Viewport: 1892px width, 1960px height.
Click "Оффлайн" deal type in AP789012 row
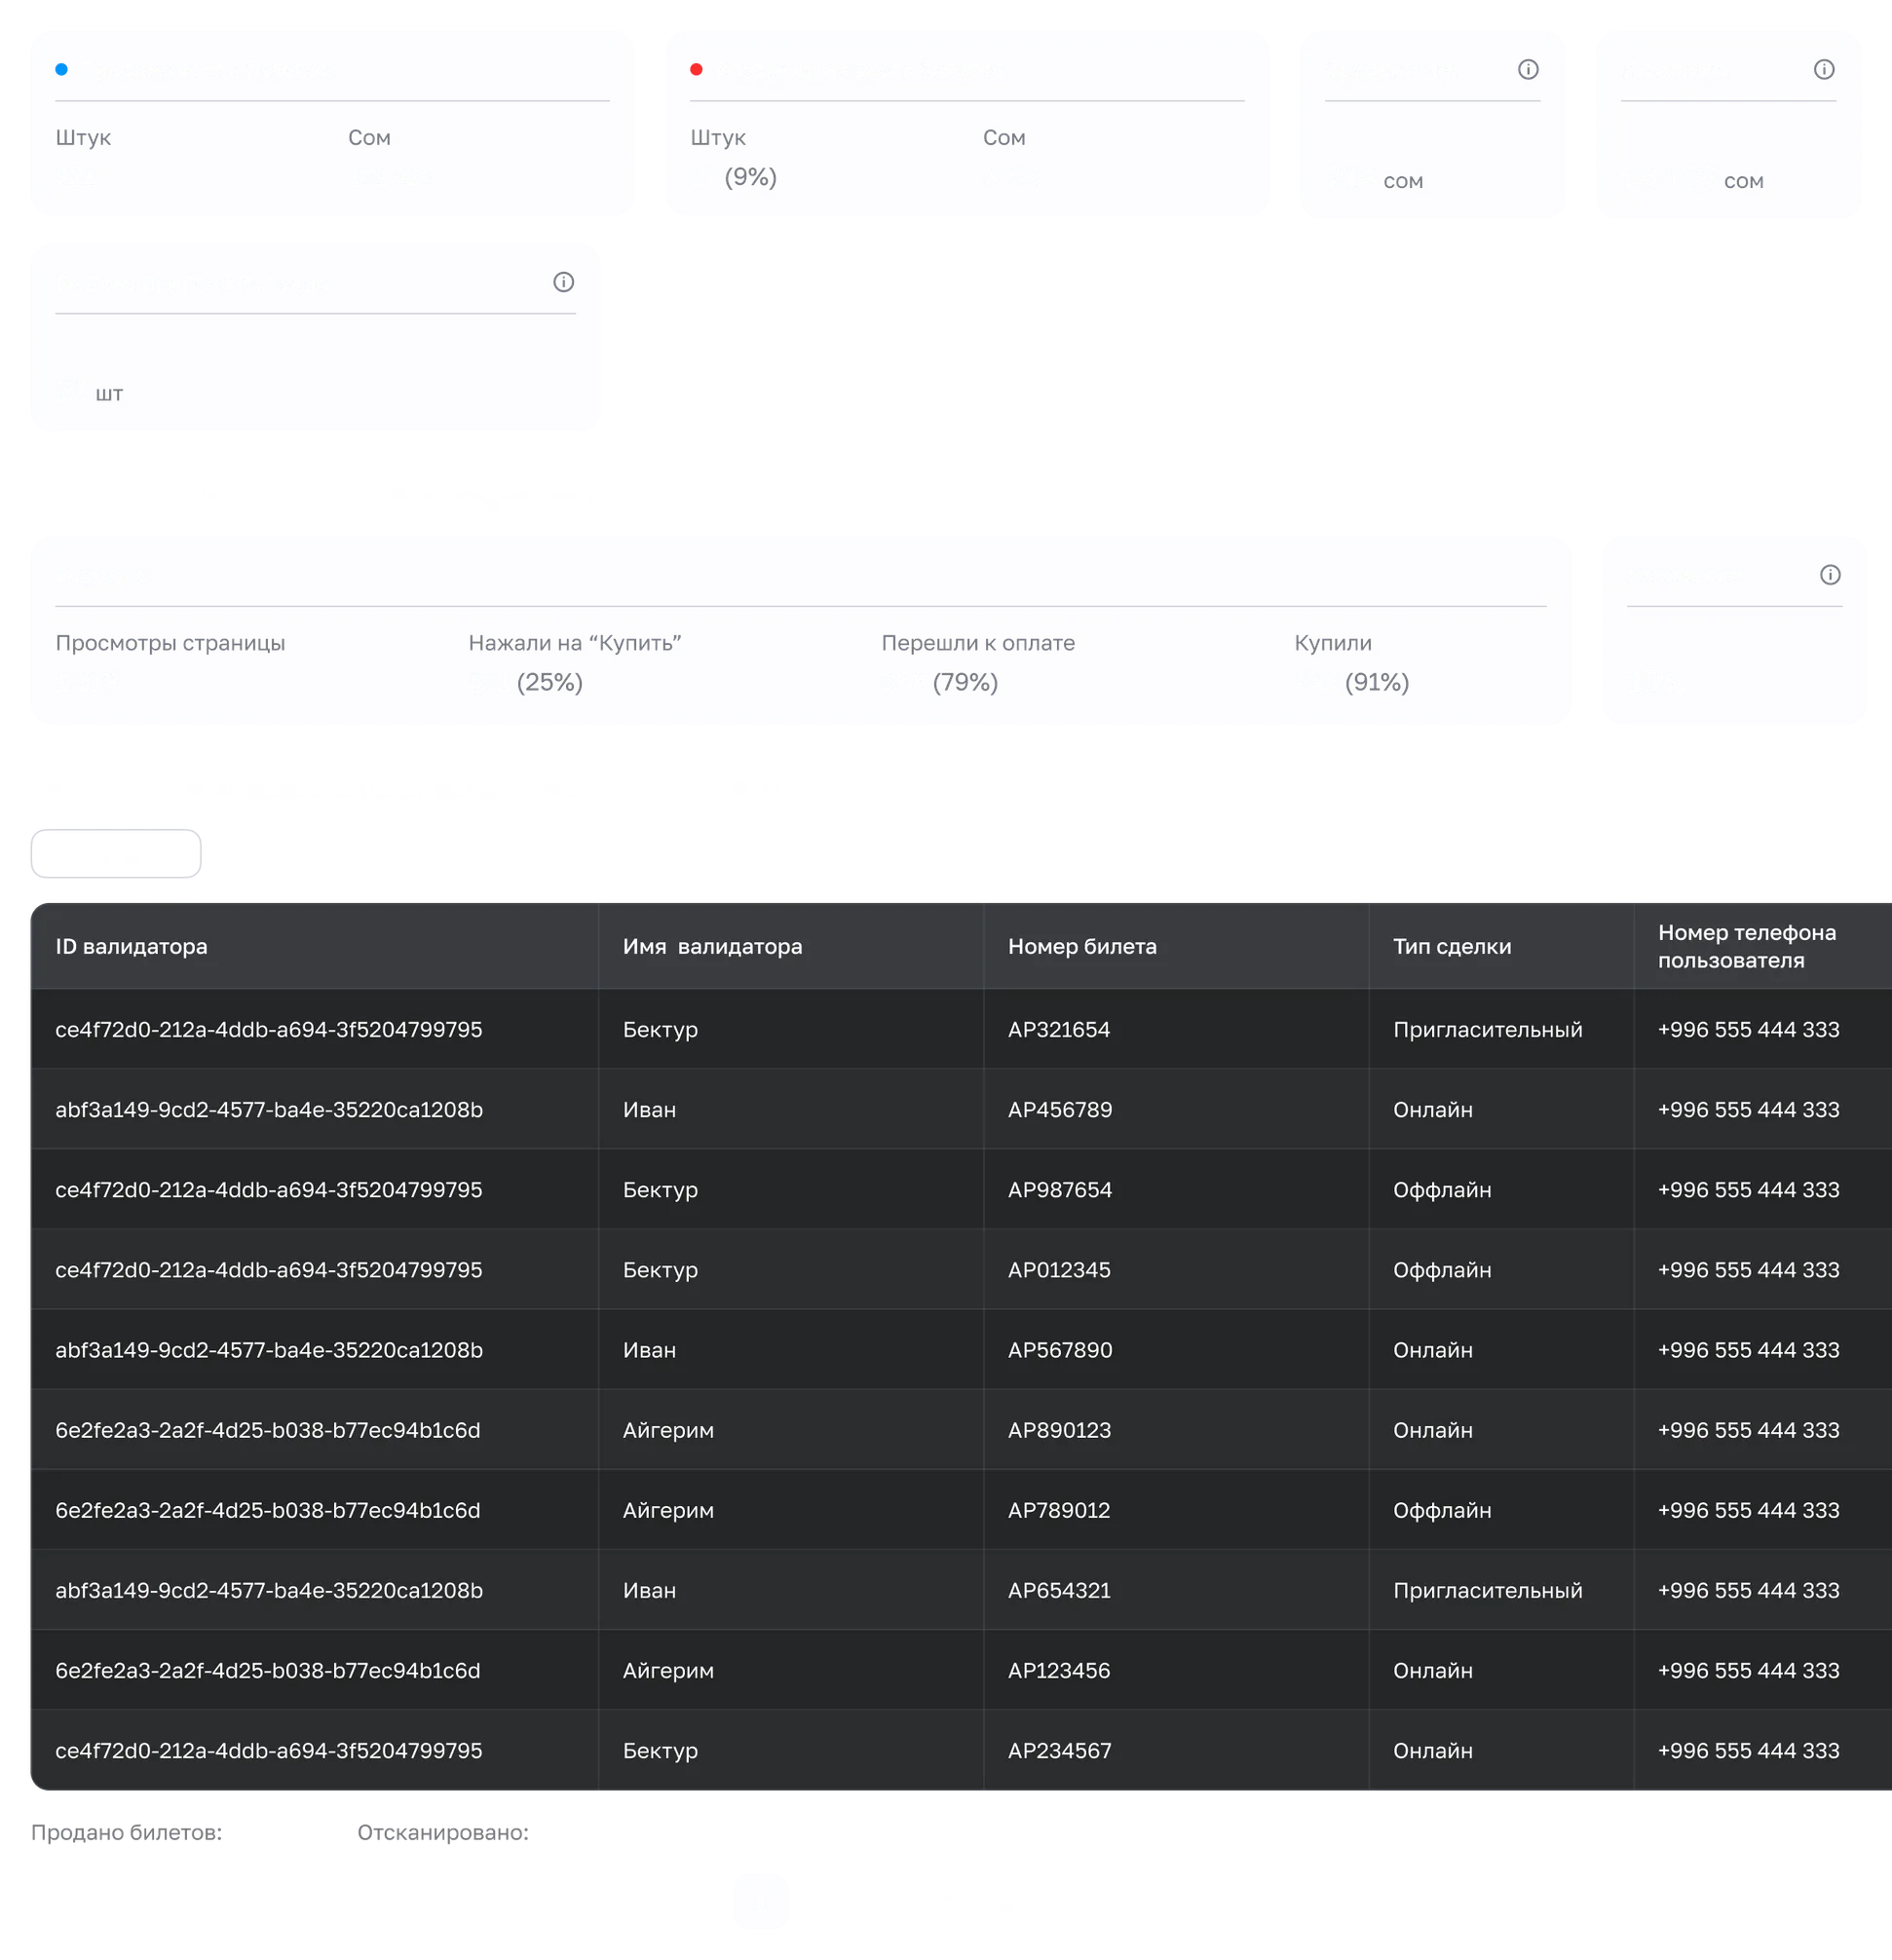coord(1442,1509)
